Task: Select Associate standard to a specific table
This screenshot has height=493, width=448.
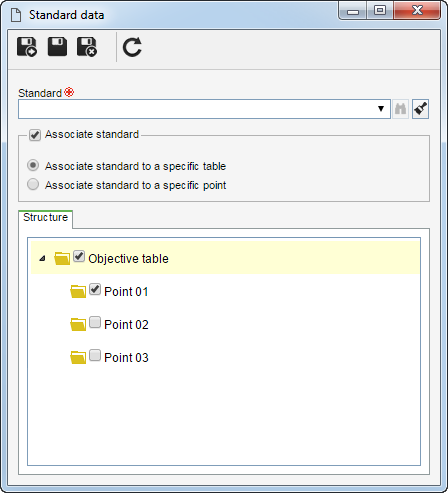Action: pyautogui.click(x=33, y=165)
